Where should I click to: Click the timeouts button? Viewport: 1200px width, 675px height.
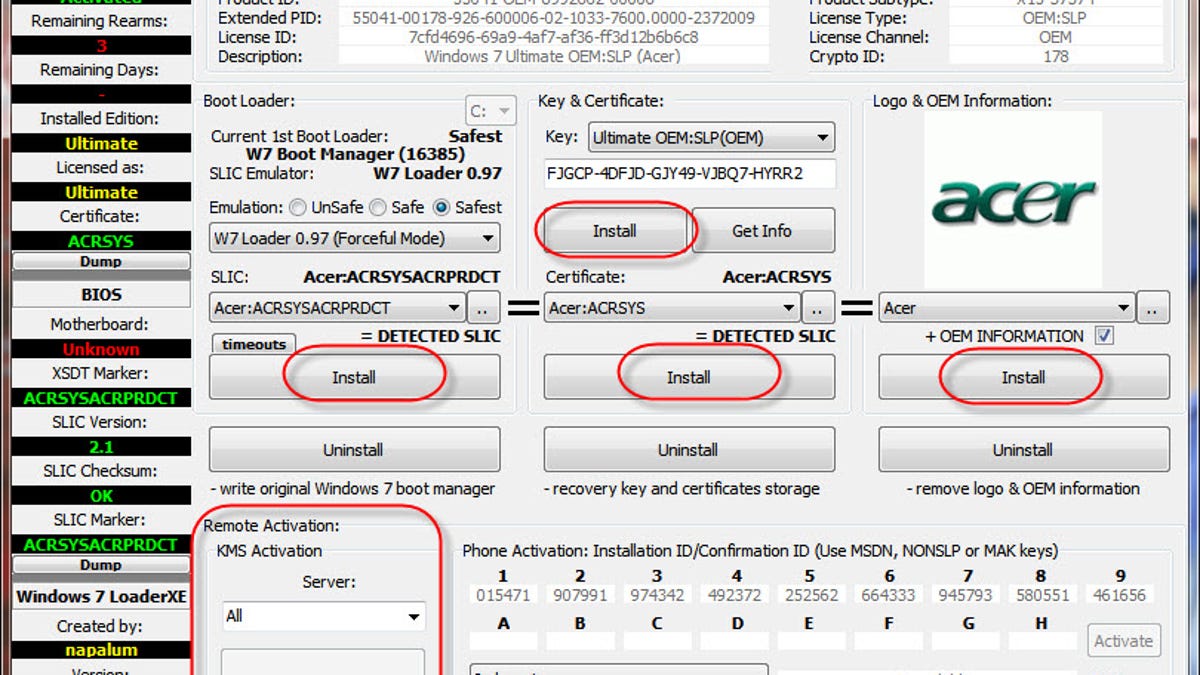pos(254,344)
